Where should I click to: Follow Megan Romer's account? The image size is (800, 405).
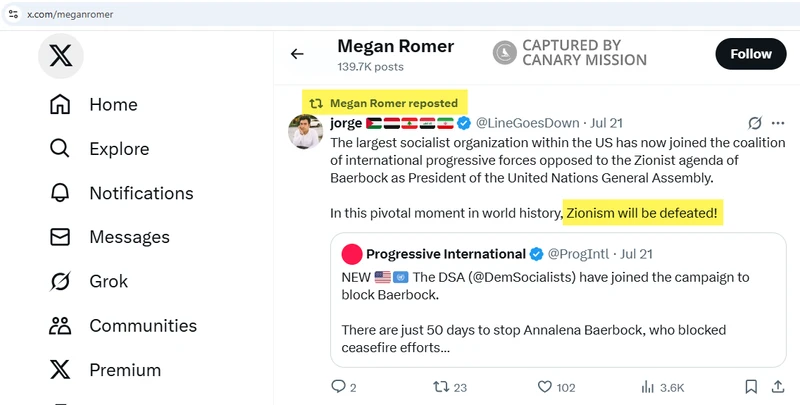click(x=750, y=54)
